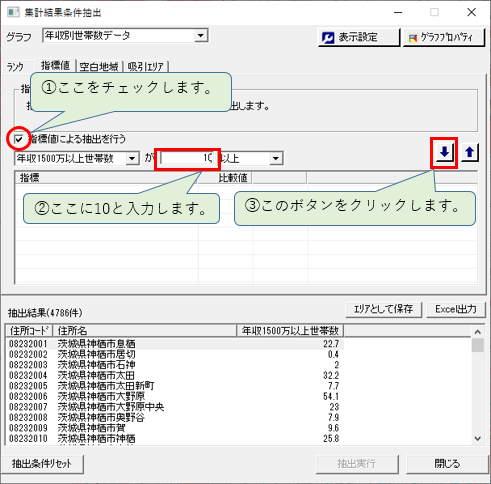Click scroll-down arrow of results list
The image size is (491, 484).
click(478, 438)
